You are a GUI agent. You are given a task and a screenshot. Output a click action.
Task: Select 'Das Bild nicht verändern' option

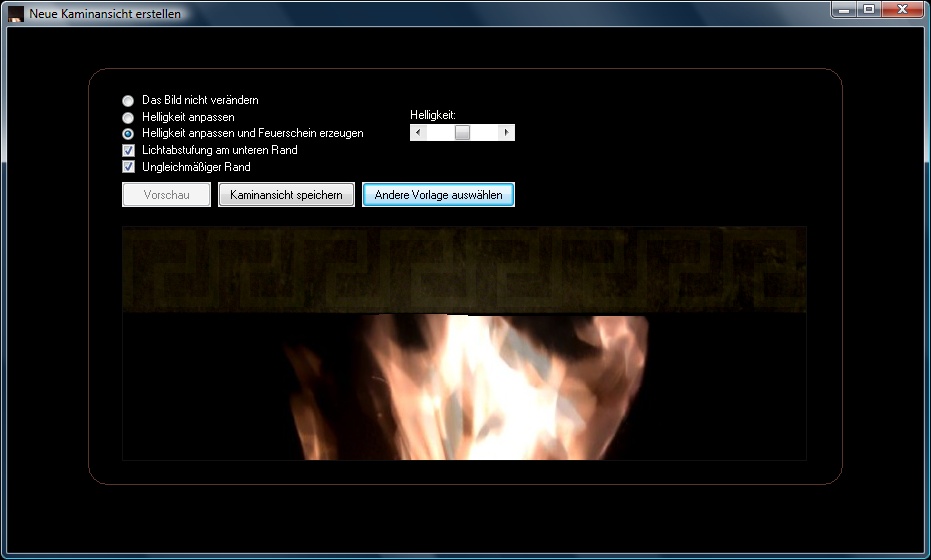pyautogui.click(x=128, y=101)
